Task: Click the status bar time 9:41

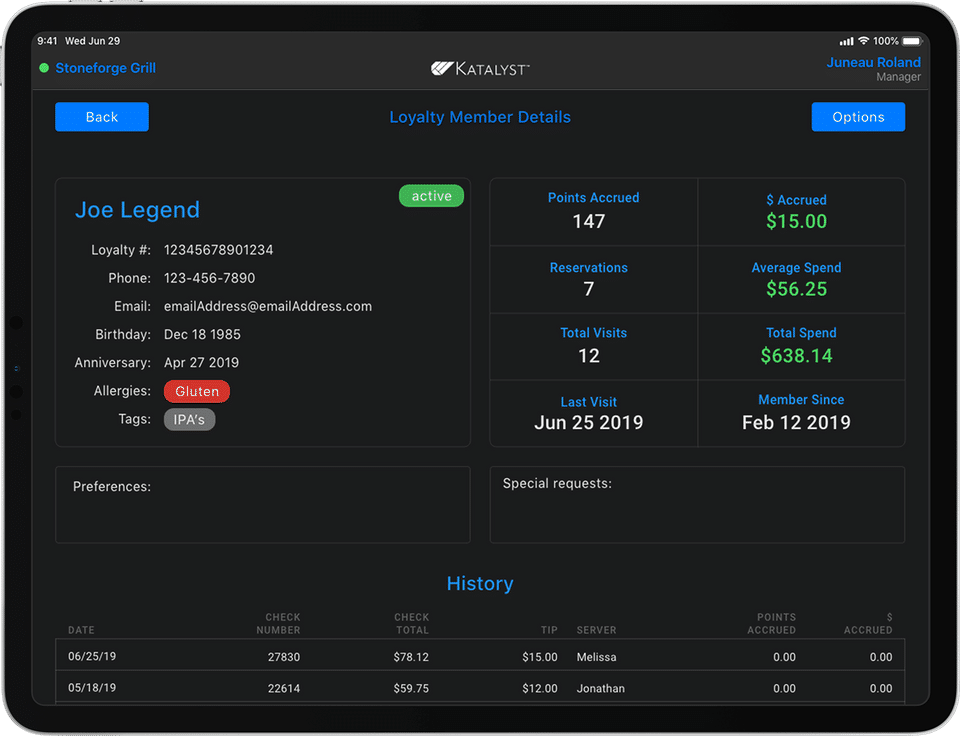Action: (x=47, y=41)
